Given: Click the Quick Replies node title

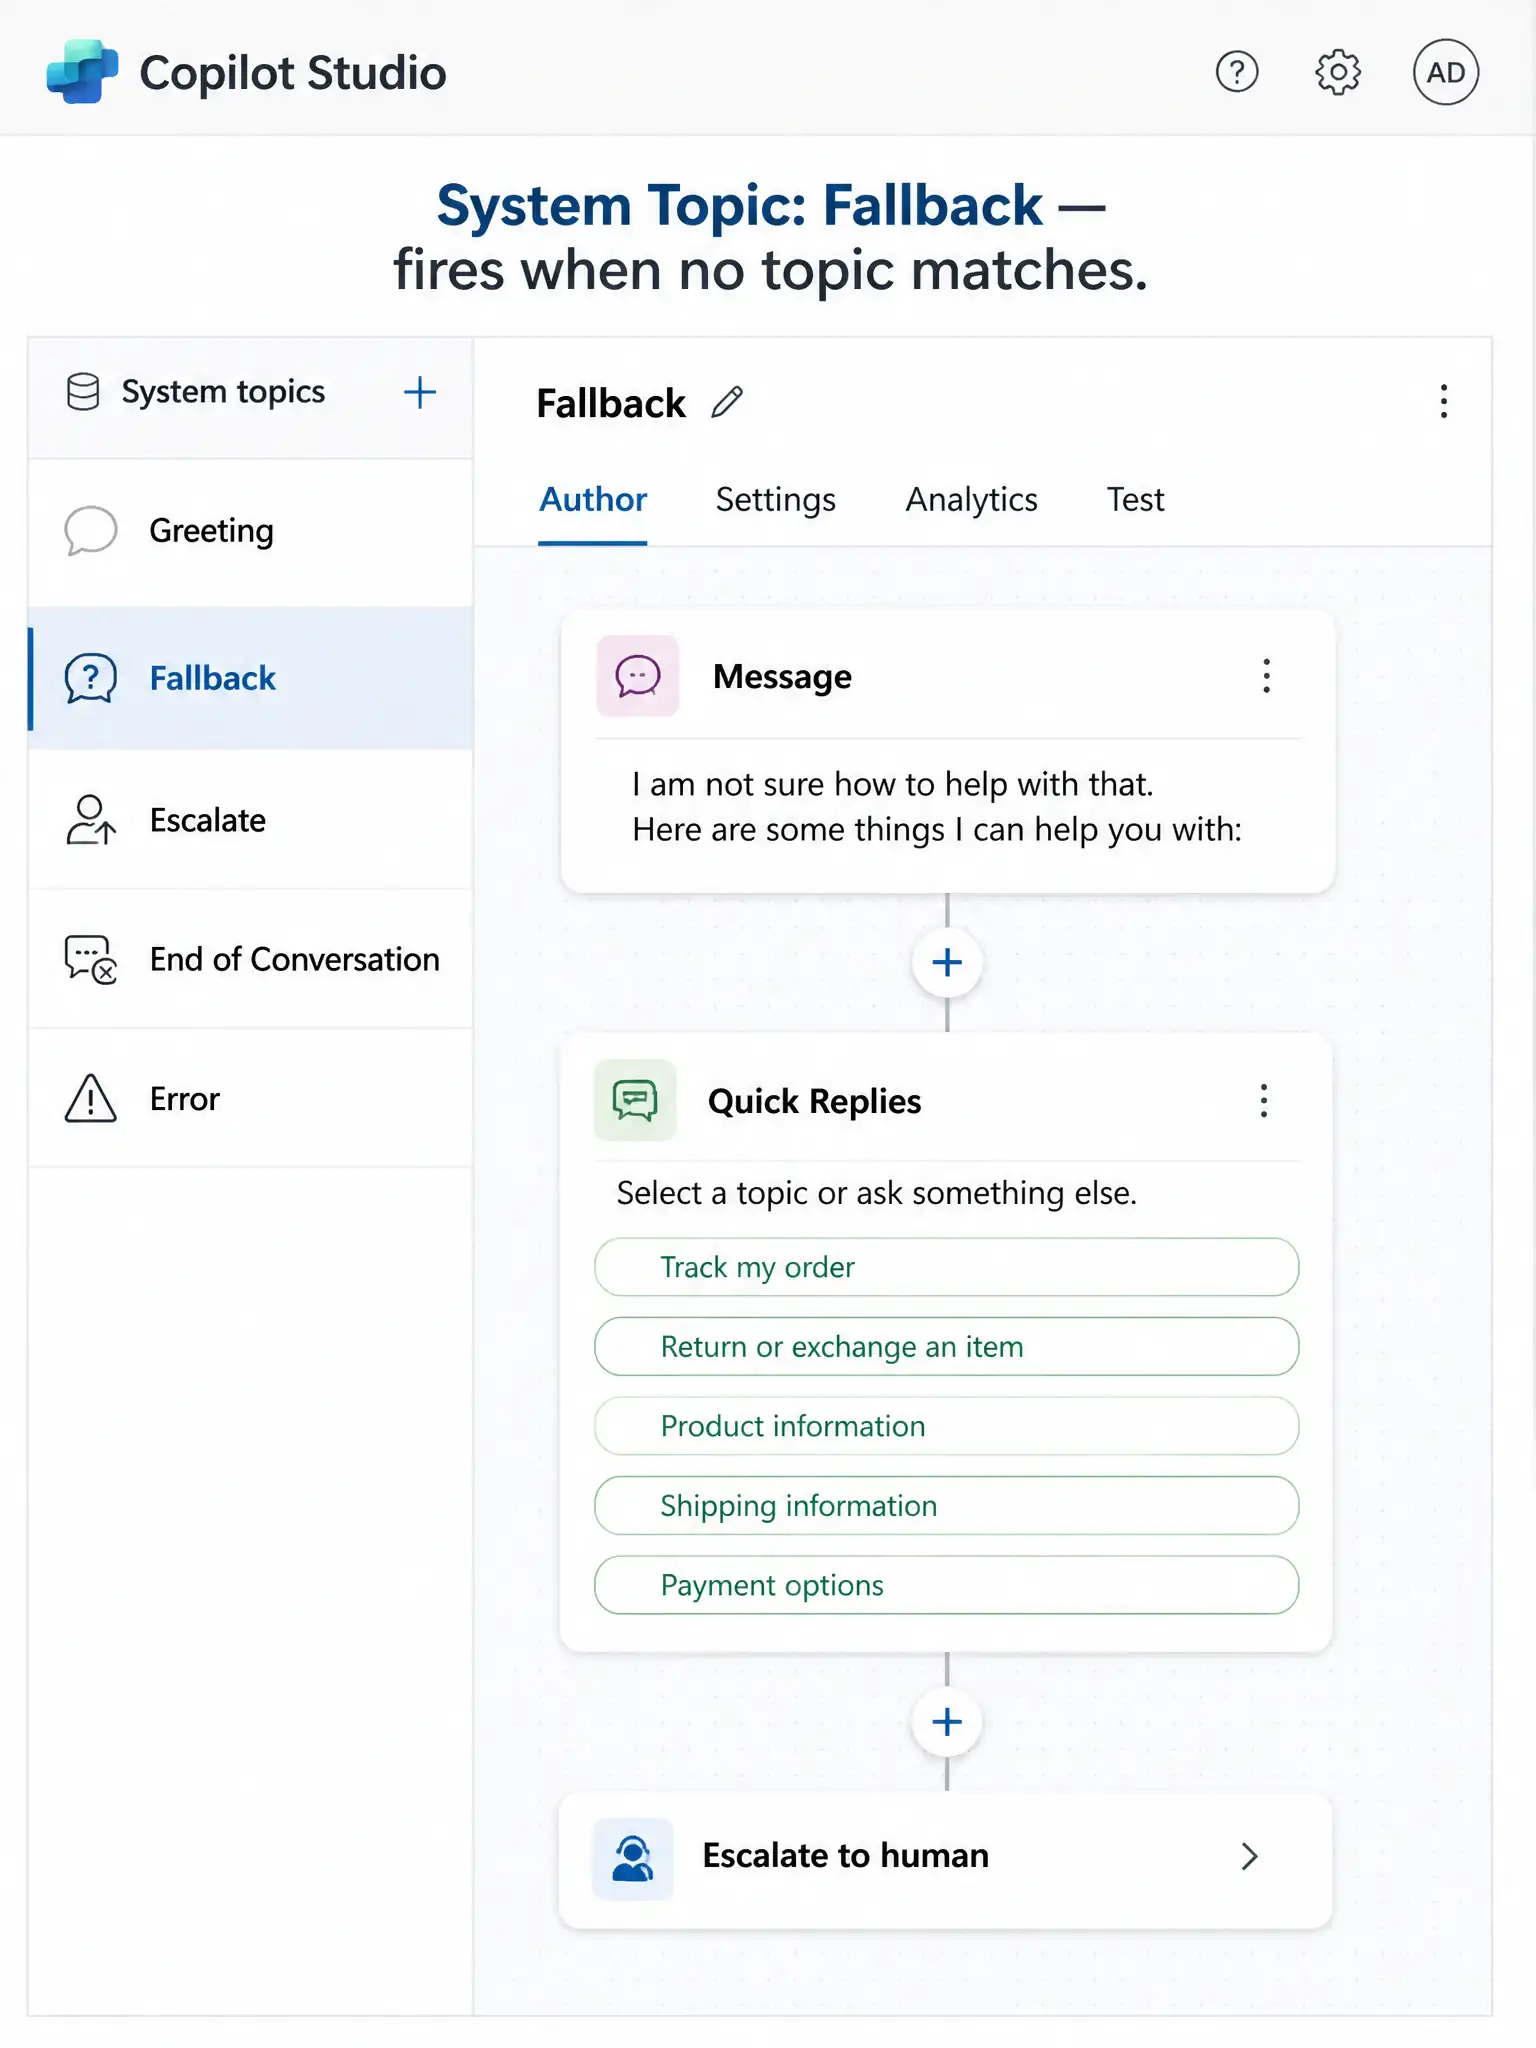Looking at the screenshot, I should coord(814,1101).
